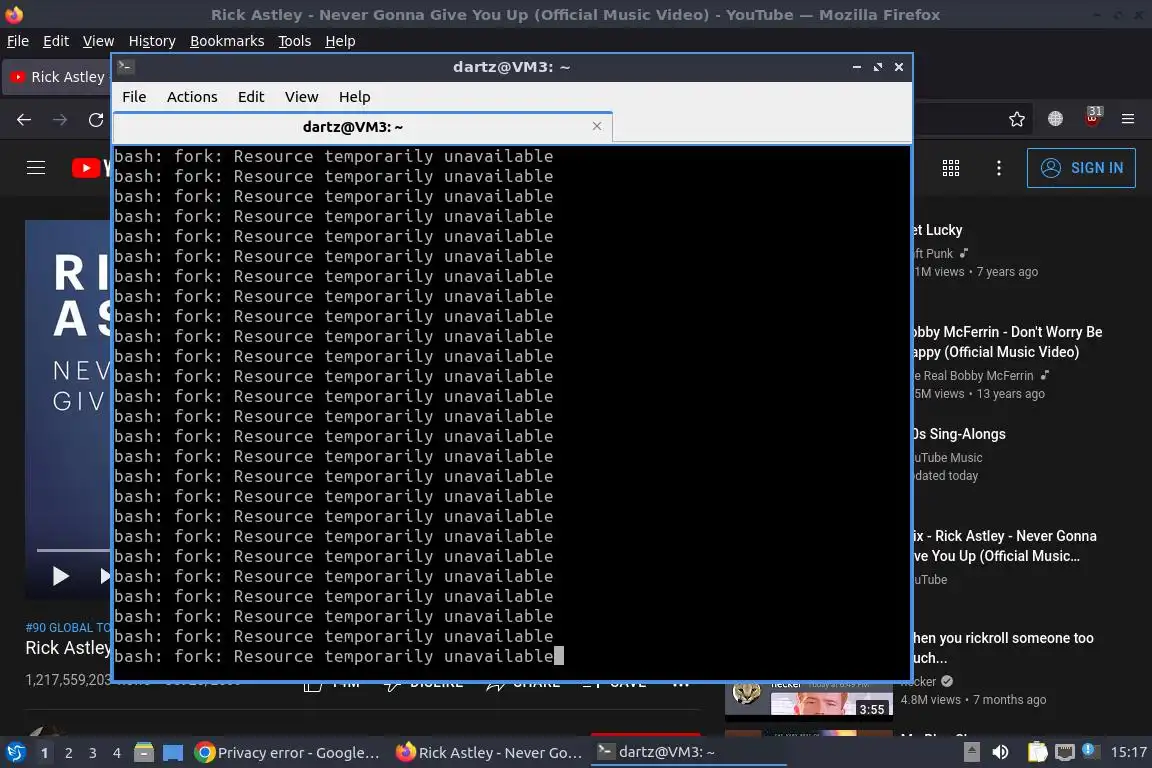Open Firefox File menu

[18, 41]
